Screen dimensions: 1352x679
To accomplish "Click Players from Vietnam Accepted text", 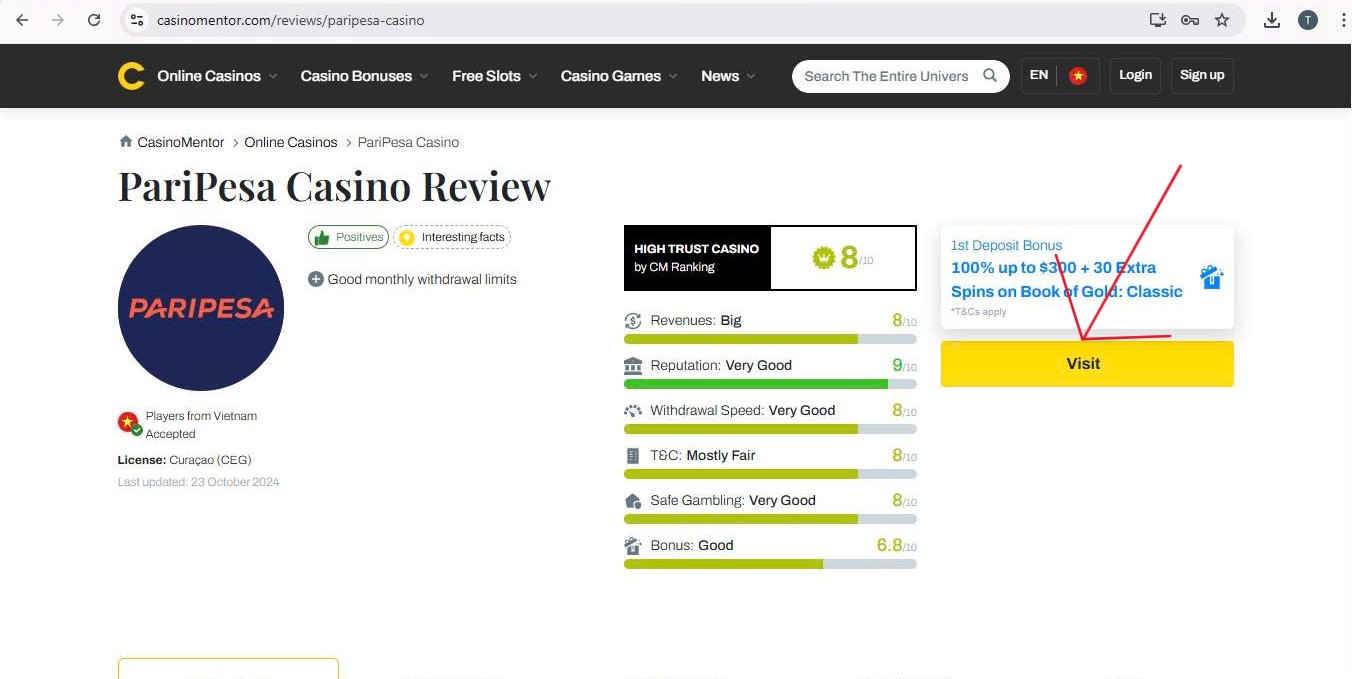I will (201, 425).
